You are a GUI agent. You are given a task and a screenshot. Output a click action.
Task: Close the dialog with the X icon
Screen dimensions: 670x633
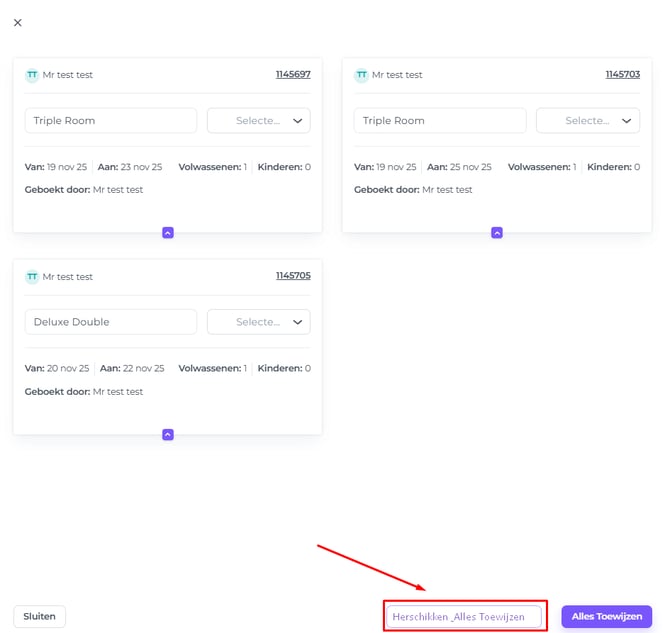(x=17, y=23)
